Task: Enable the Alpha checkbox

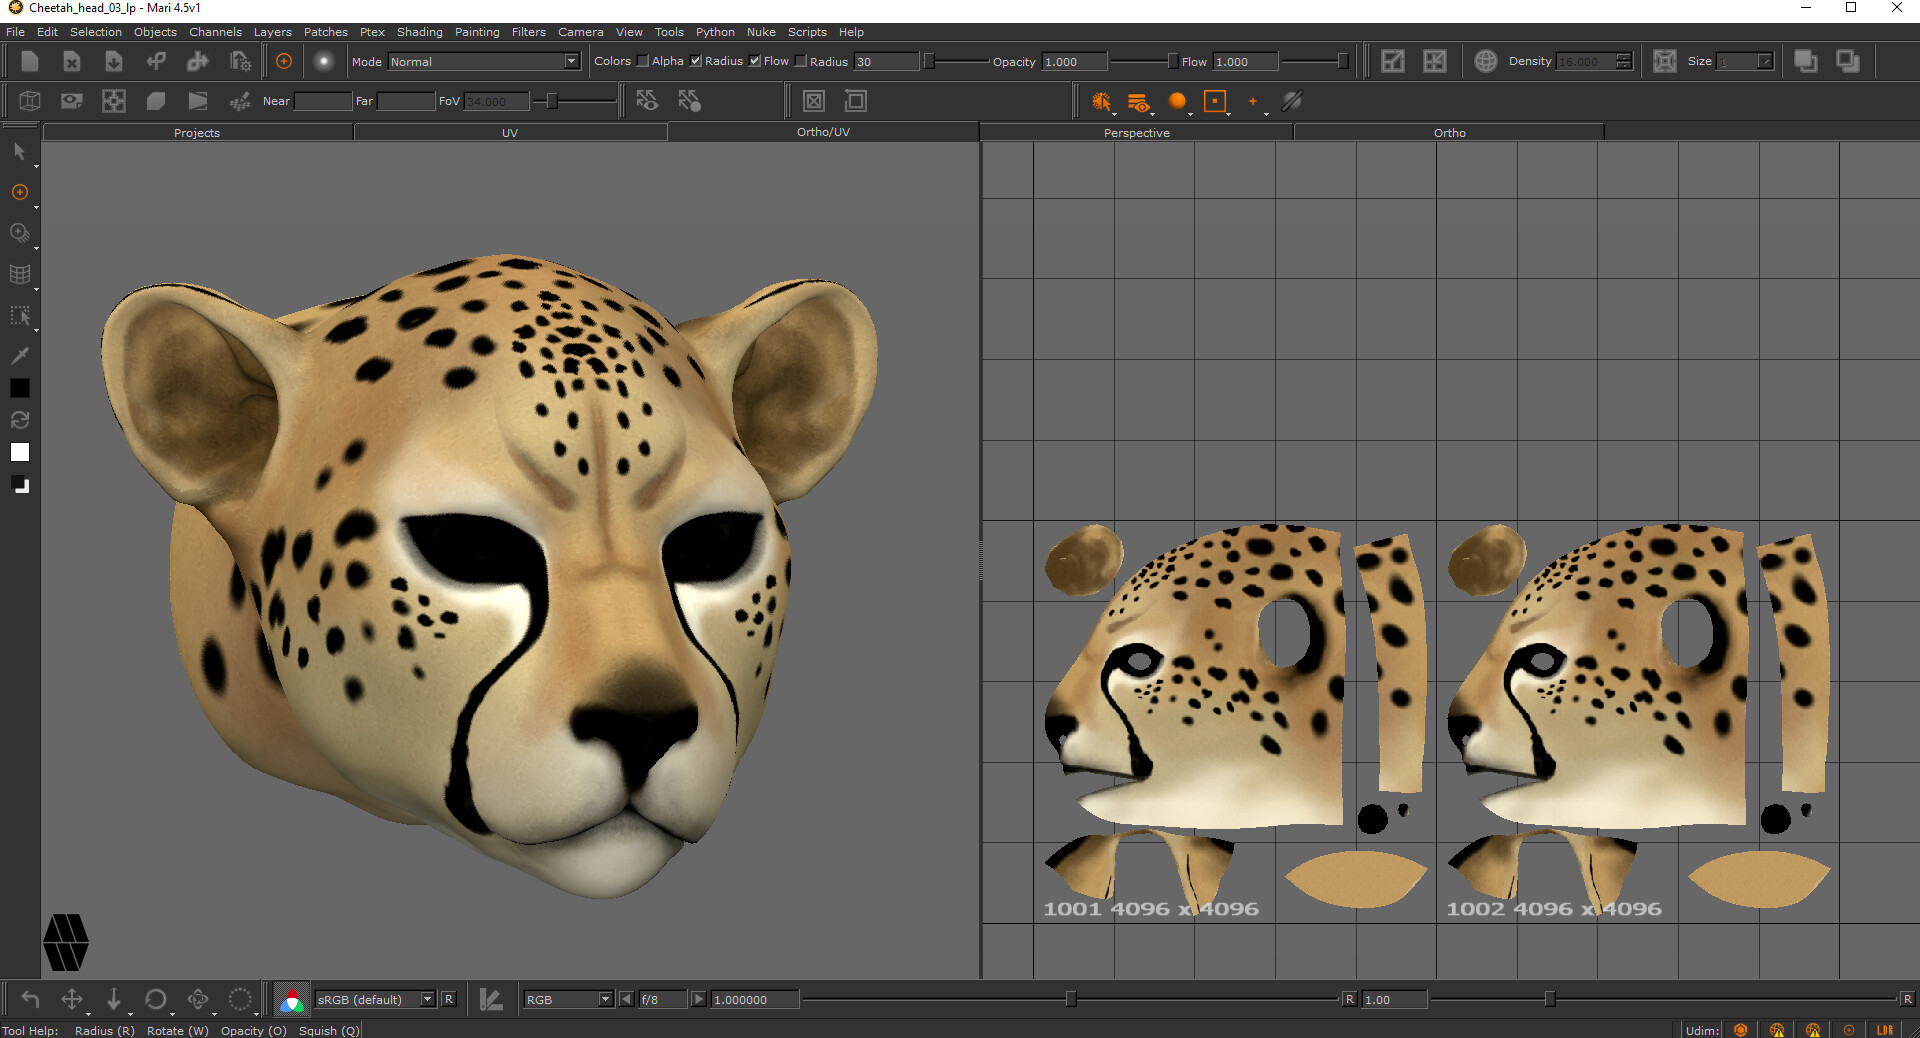Action: pyautogui.click(x=643, y=61)
